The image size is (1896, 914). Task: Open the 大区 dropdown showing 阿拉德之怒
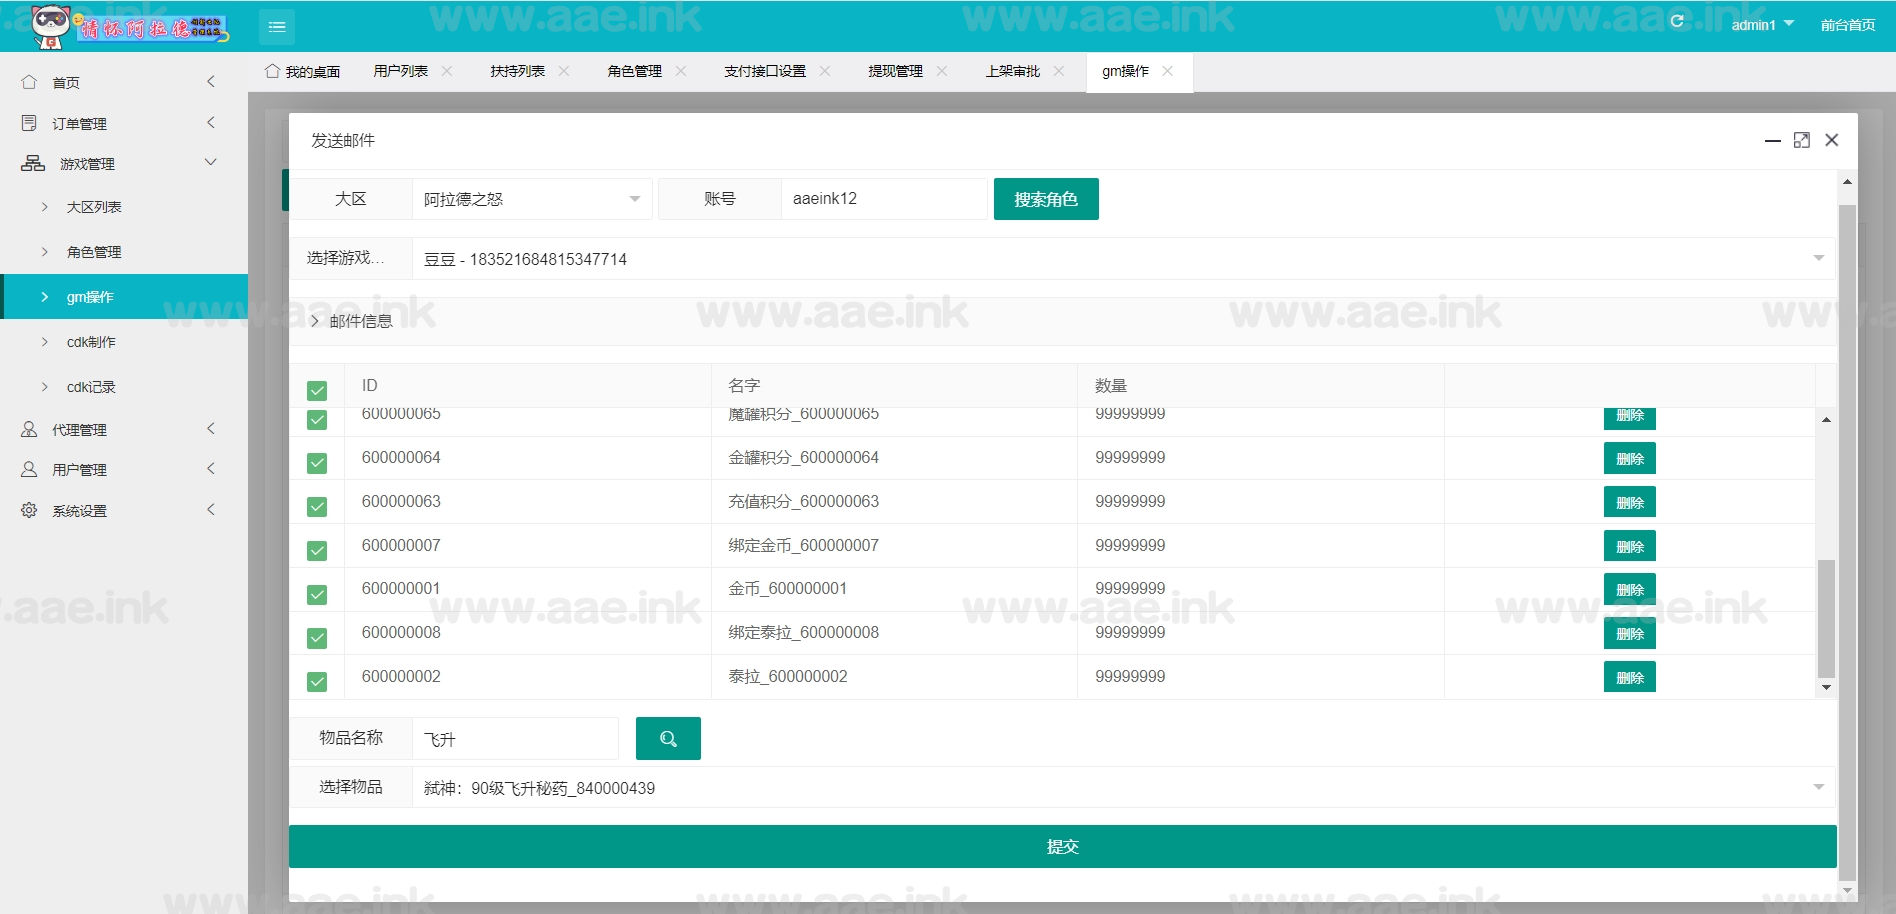[x=532, y=199]
